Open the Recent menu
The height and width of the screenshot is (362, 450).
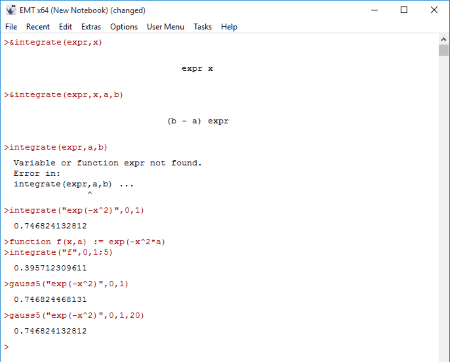[38, 27]
